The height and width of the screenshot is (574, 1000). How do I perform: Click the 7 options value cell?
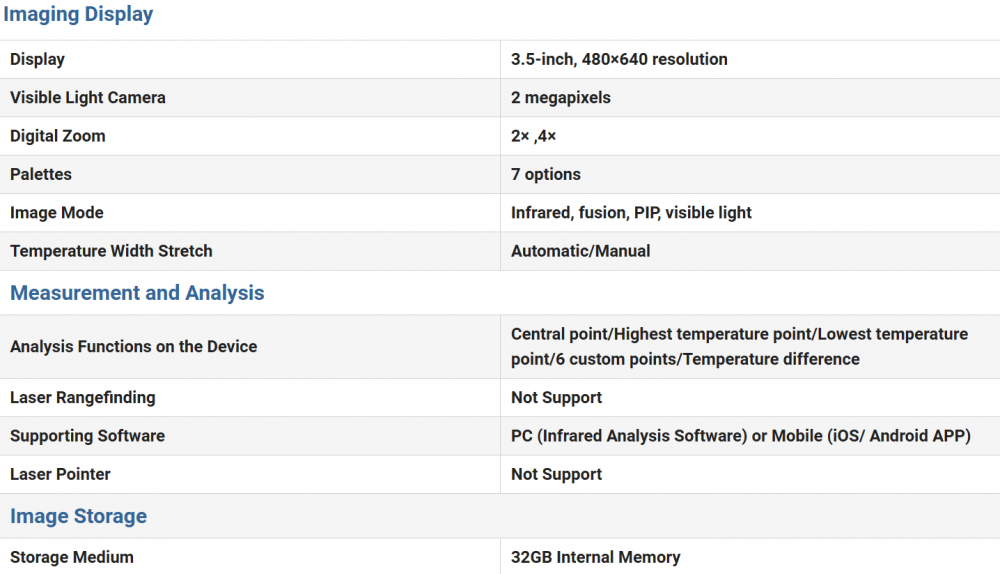pyautogui.click(x=546, y=174)
